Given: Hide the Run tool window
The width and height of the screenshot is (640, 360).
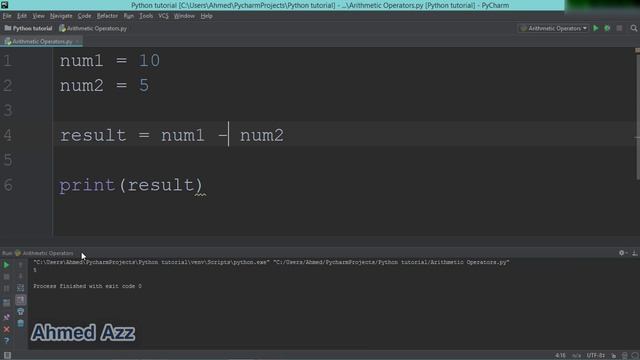Looking at the screenshot, I should tap(635, 253).
